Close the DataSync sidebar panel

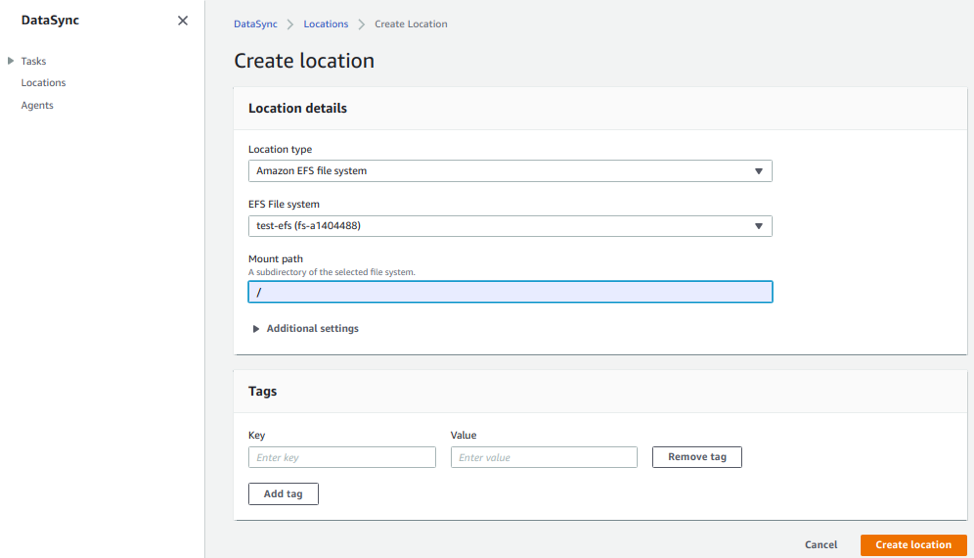click(182, 21)
